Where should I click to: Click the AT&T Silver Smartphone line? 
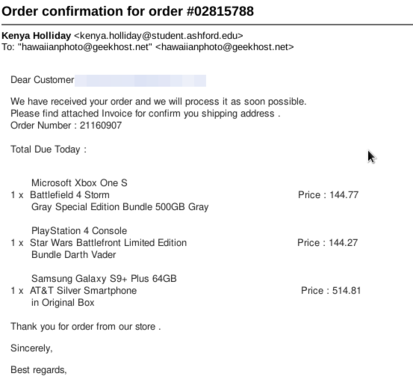coord(83,291)
